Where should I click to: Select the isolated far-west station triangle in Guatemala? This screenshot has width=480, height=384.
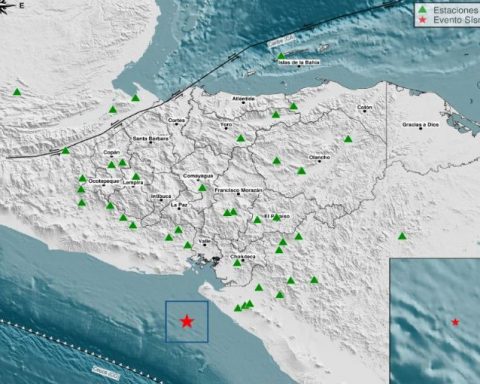point(17,92)
